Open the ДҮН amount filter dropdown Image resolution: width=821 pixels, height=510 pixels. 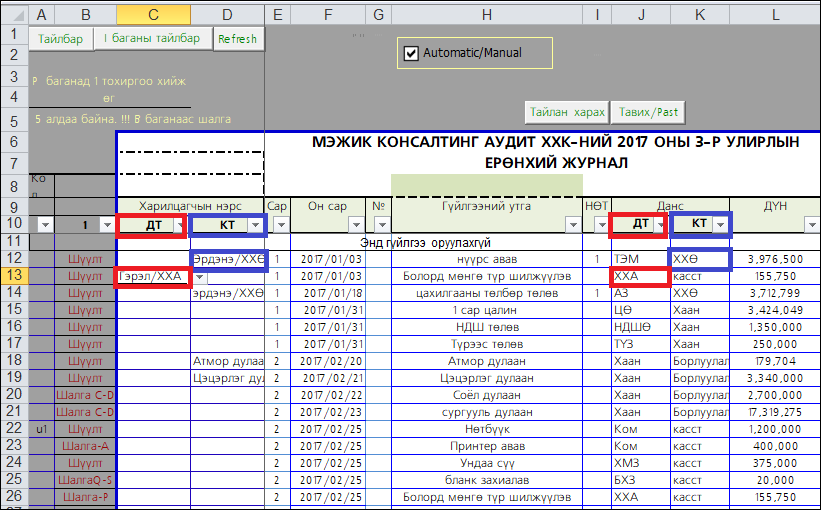[x=812, y=226]
